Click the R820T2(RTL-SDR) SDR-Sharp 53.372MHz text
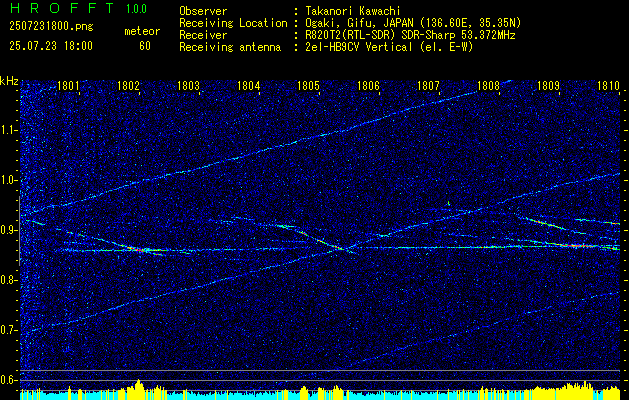Viewport: 629px width, 400px height. click(x=408, y=35)
